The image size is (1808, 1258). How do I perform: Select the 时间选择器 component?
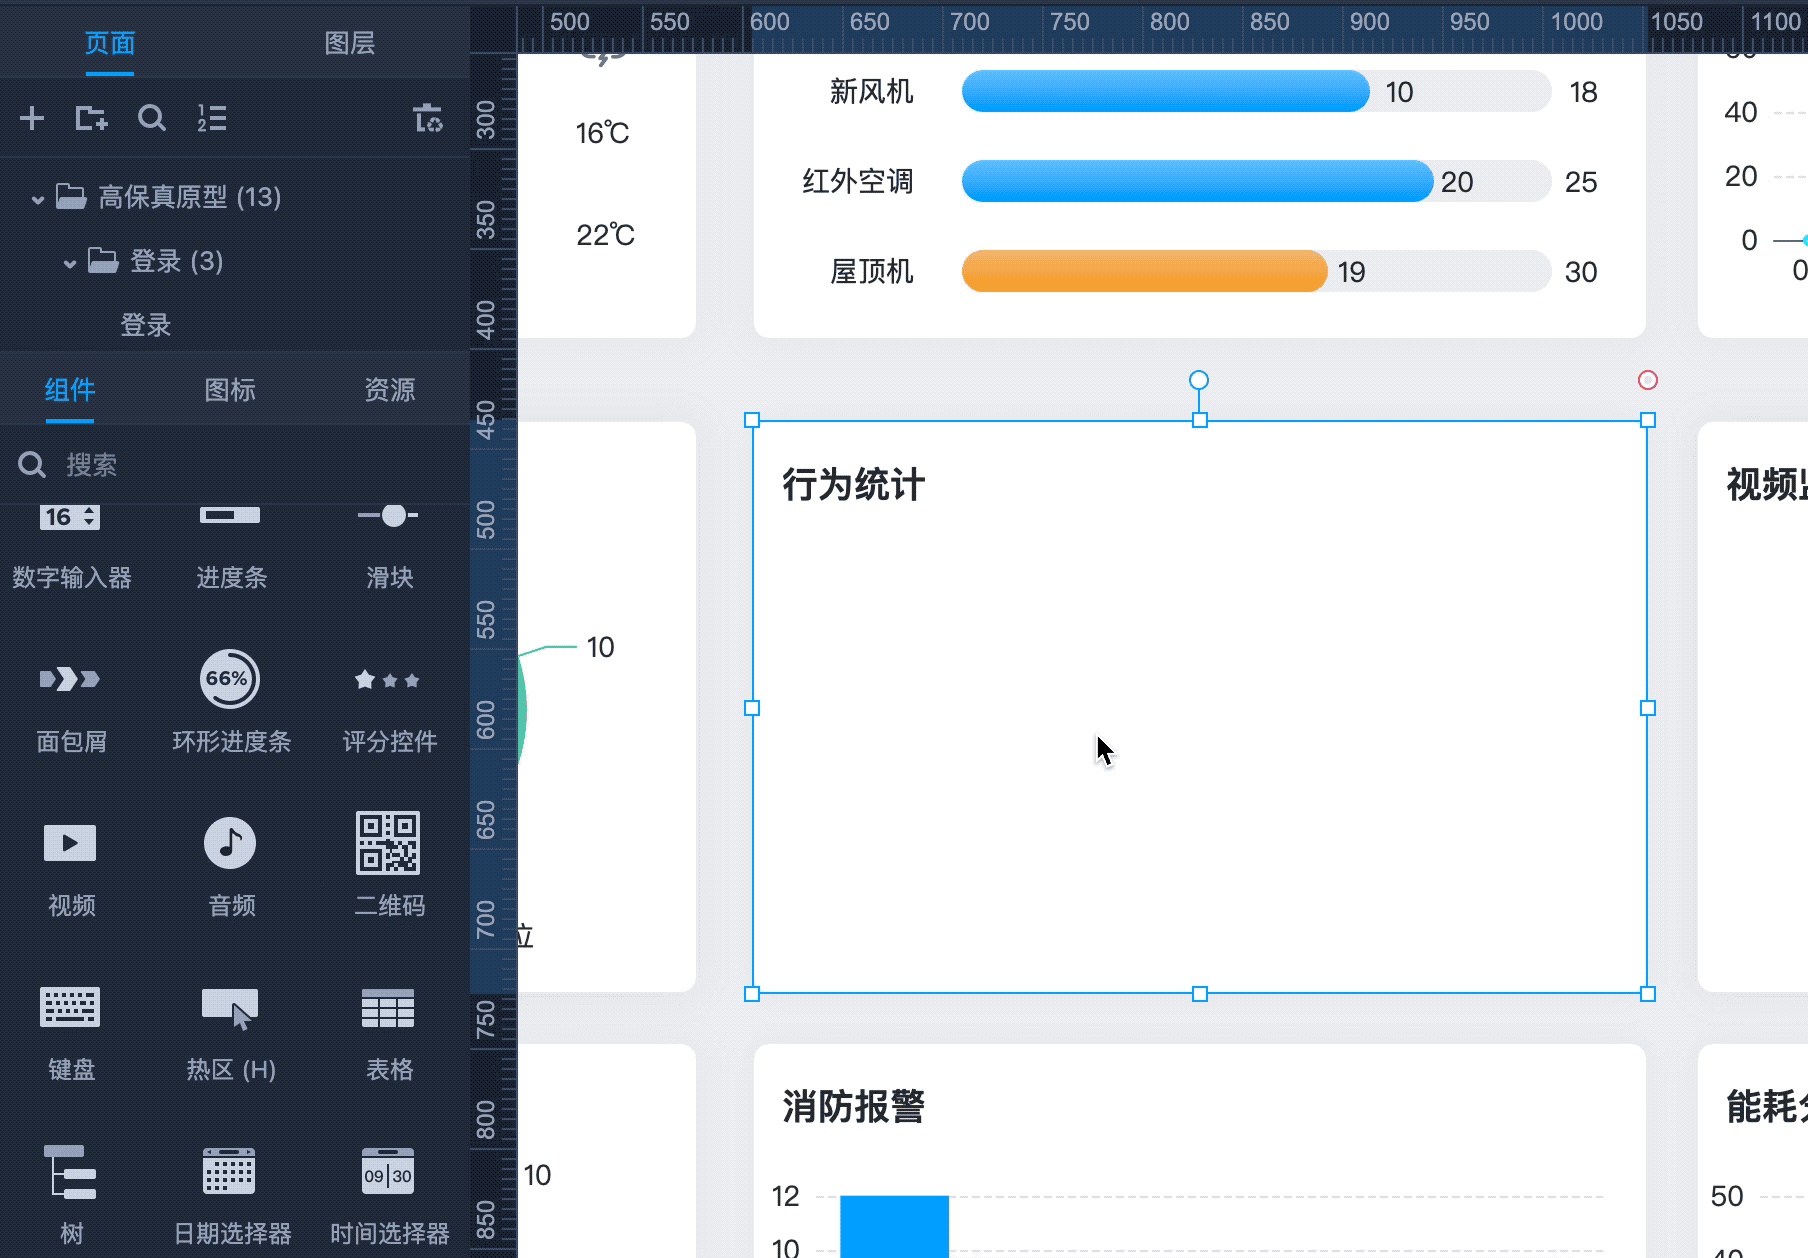tap(389, 1196)
